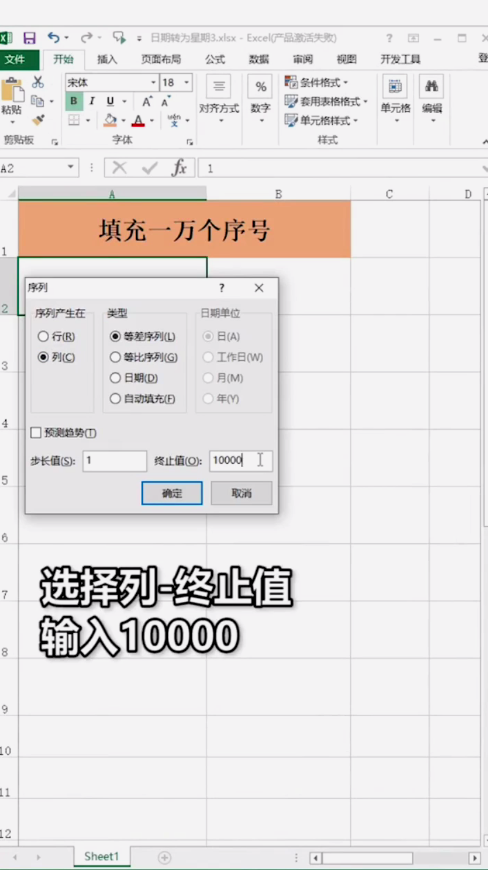Open the 单元格 cells group
Viewport: 488px width, 870px height.
click(395, 99)
